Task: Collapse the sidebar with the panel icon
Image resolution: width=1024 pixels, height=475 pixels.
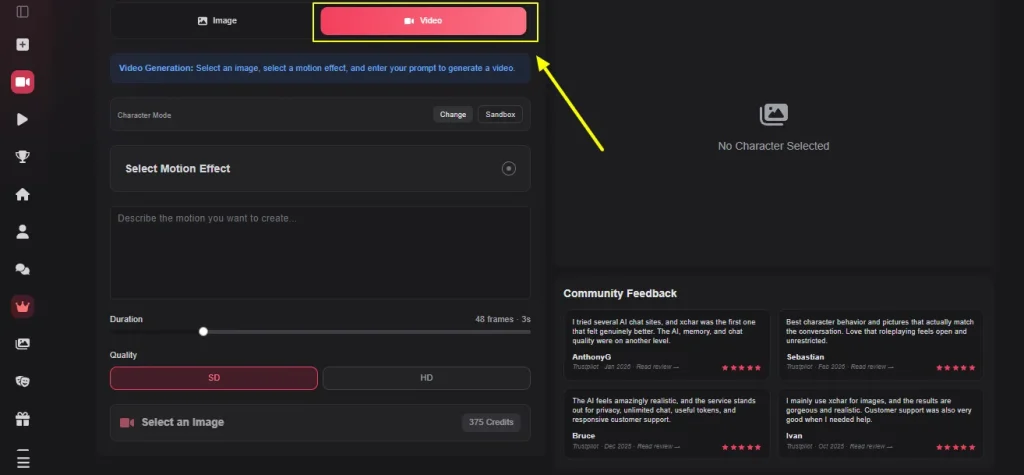Action: point(23,12)
